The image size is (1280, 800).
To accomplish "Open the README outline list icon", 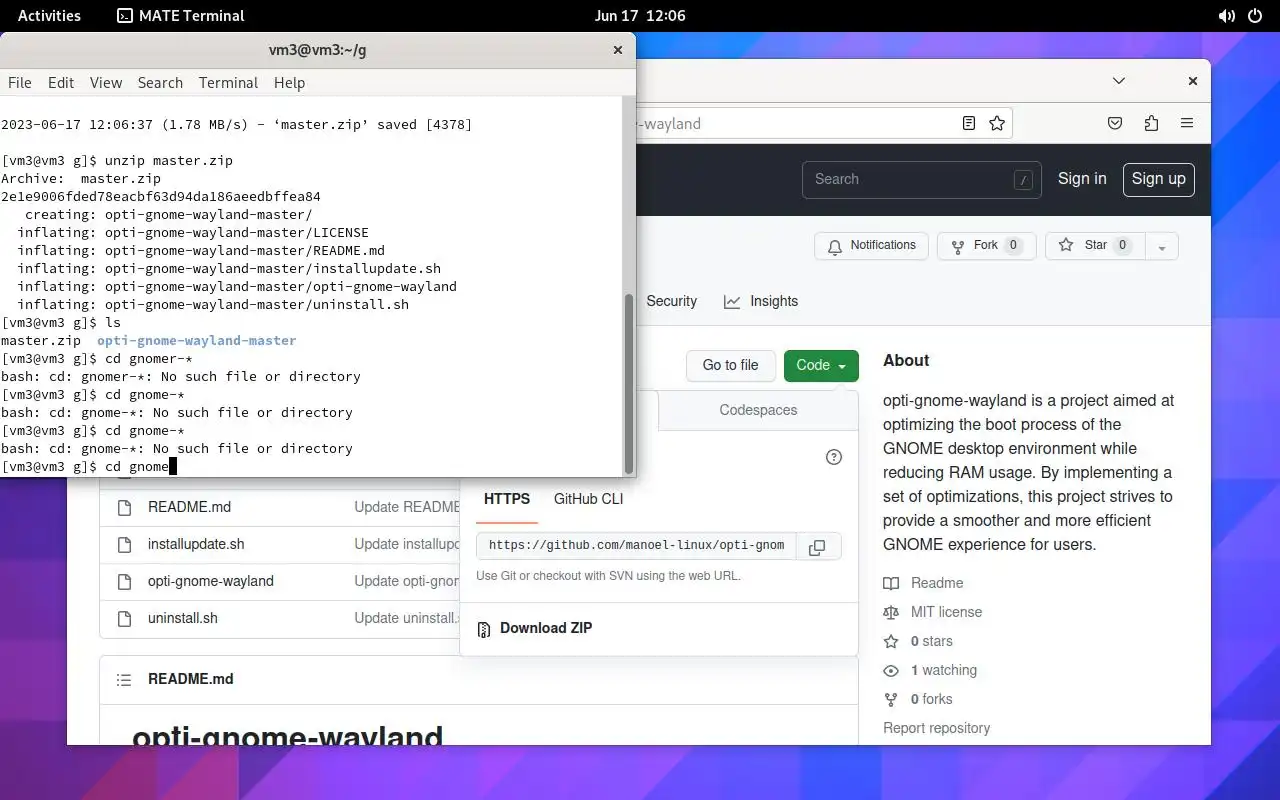I will point(124,679).
